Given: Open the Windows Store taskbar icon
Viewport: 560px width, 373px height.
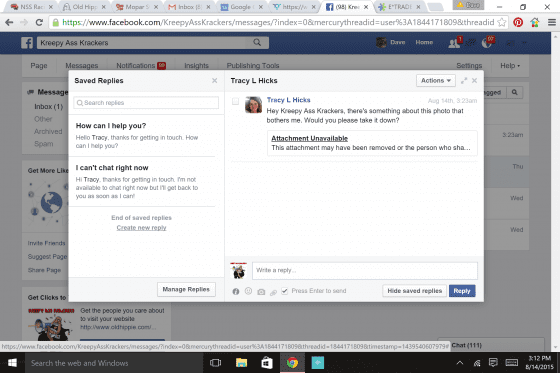Looking at the screenshot, I should tap(267, 363).
